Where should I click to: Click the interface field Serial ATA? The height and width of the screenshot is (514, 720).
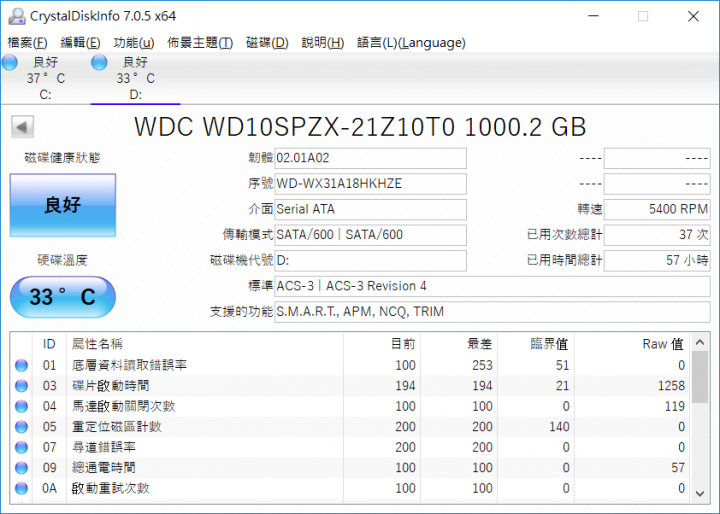(x=370, y=209)
